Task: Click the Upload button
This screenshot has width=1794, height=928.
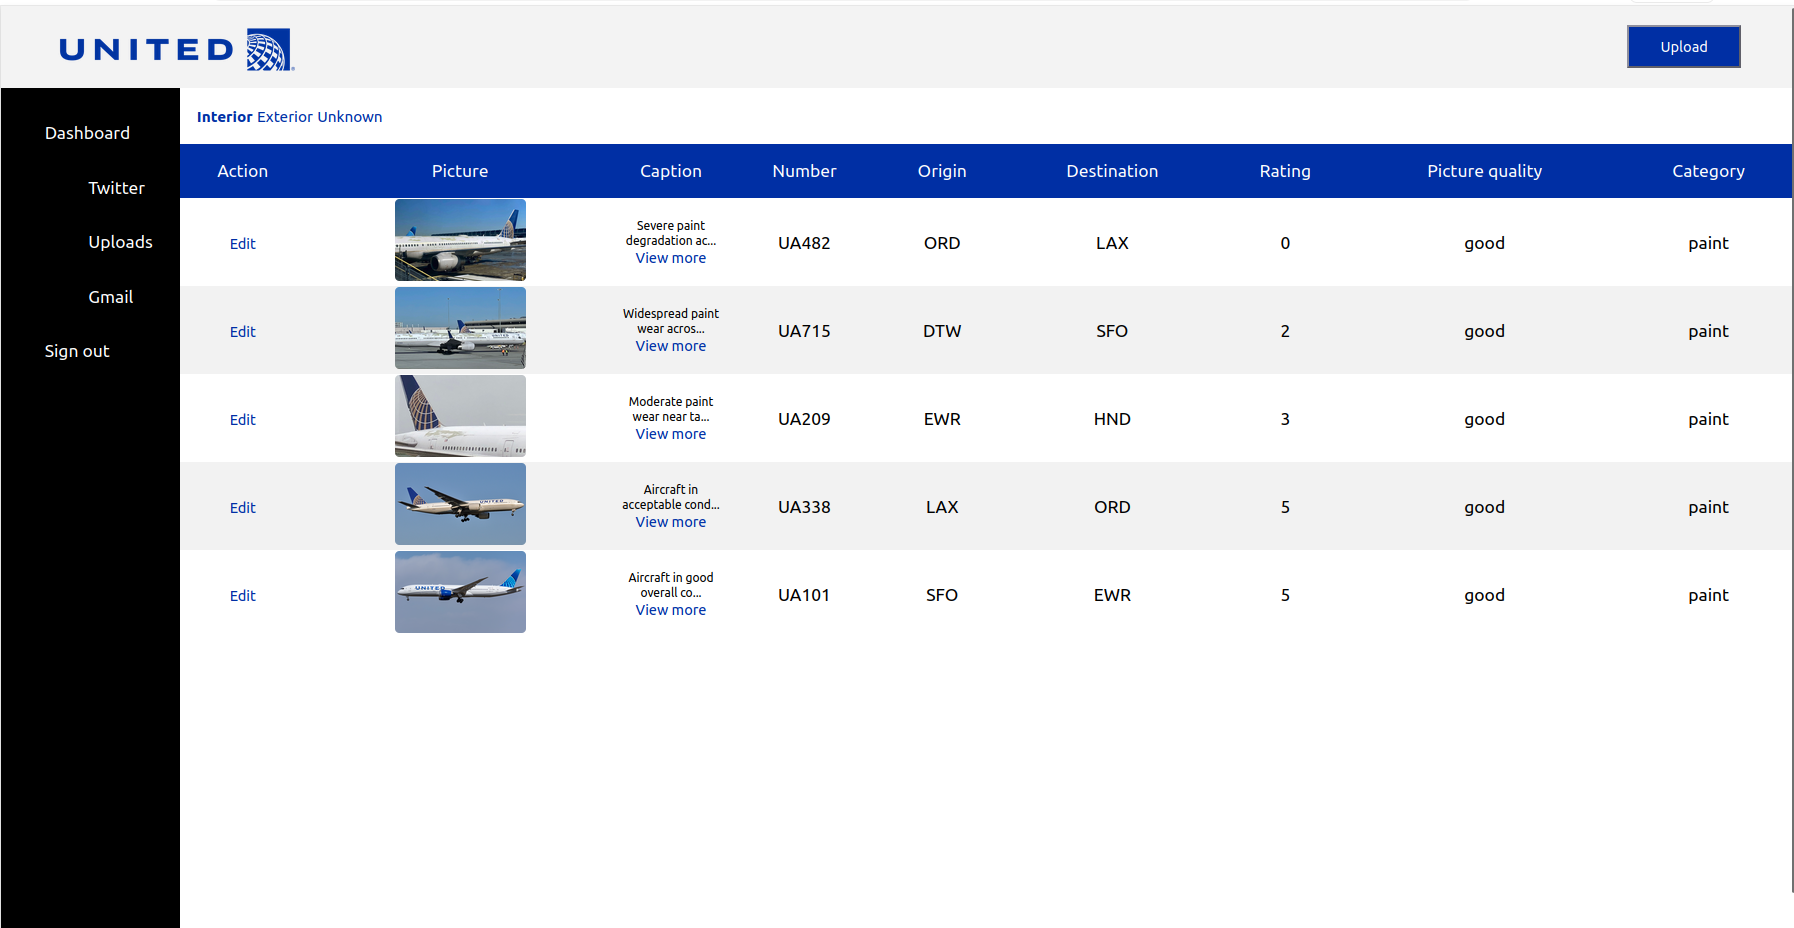Action: click(x=1683, y=46)
